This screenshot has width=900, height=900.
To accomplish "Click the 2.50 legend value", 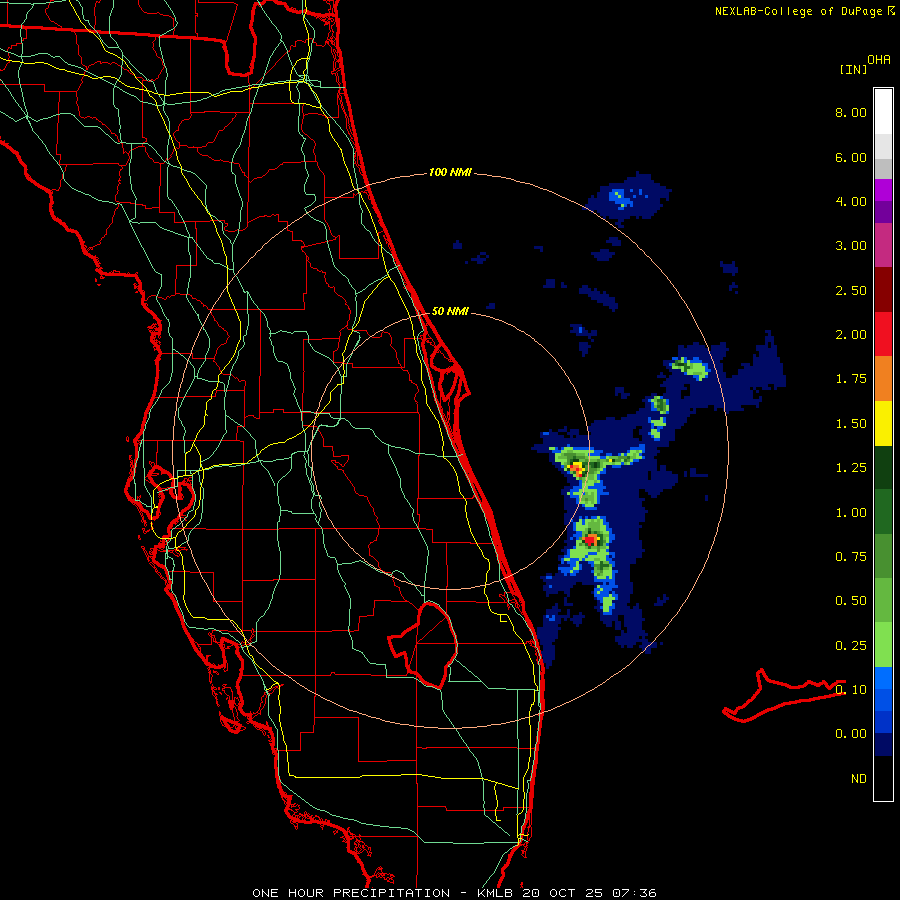I will click(851, 290).
